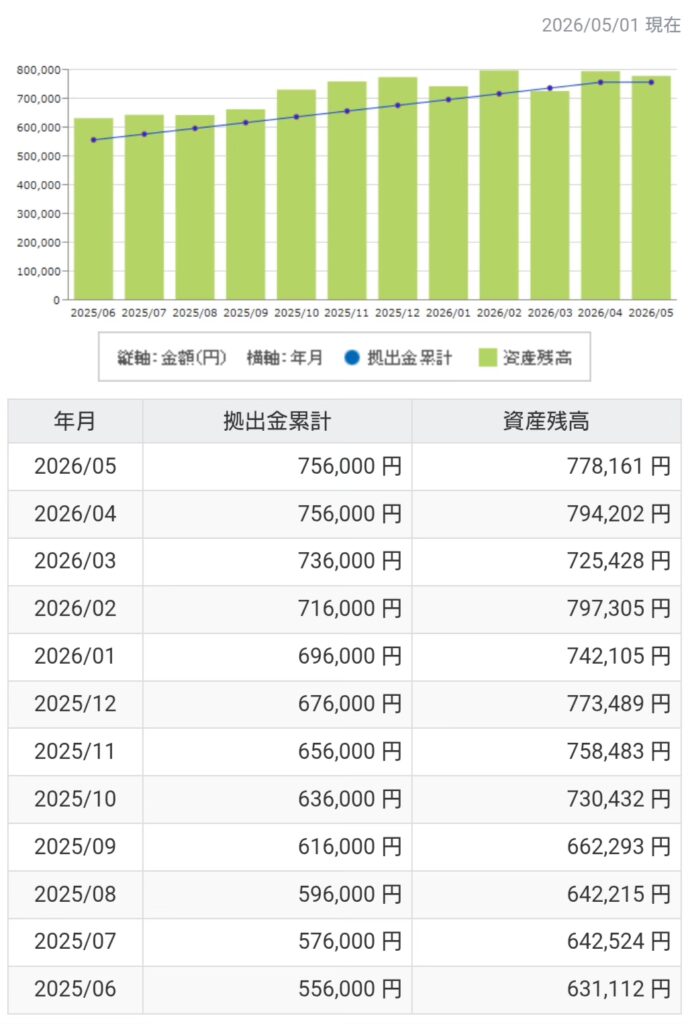688x1024 pixels.
Task: Click the 2025/12 date cell
Action: 75,704
